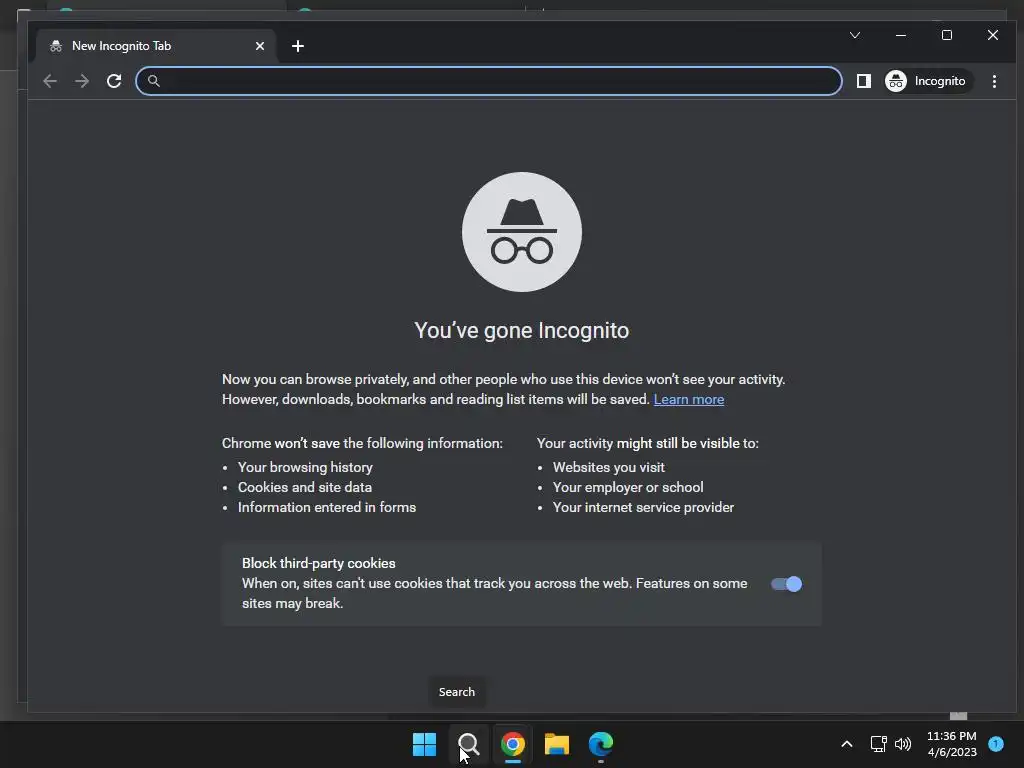Click 'Your internet service provider' item
1024x768 pixels.
point(643,507)
